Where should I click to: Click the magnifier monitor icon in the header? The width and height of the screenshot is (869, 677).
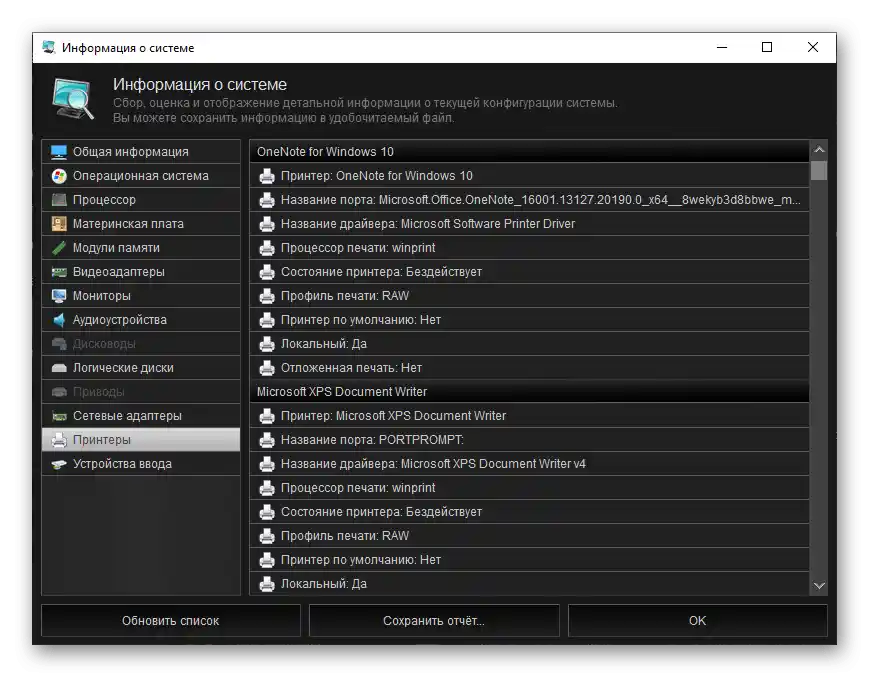[73, 99]
